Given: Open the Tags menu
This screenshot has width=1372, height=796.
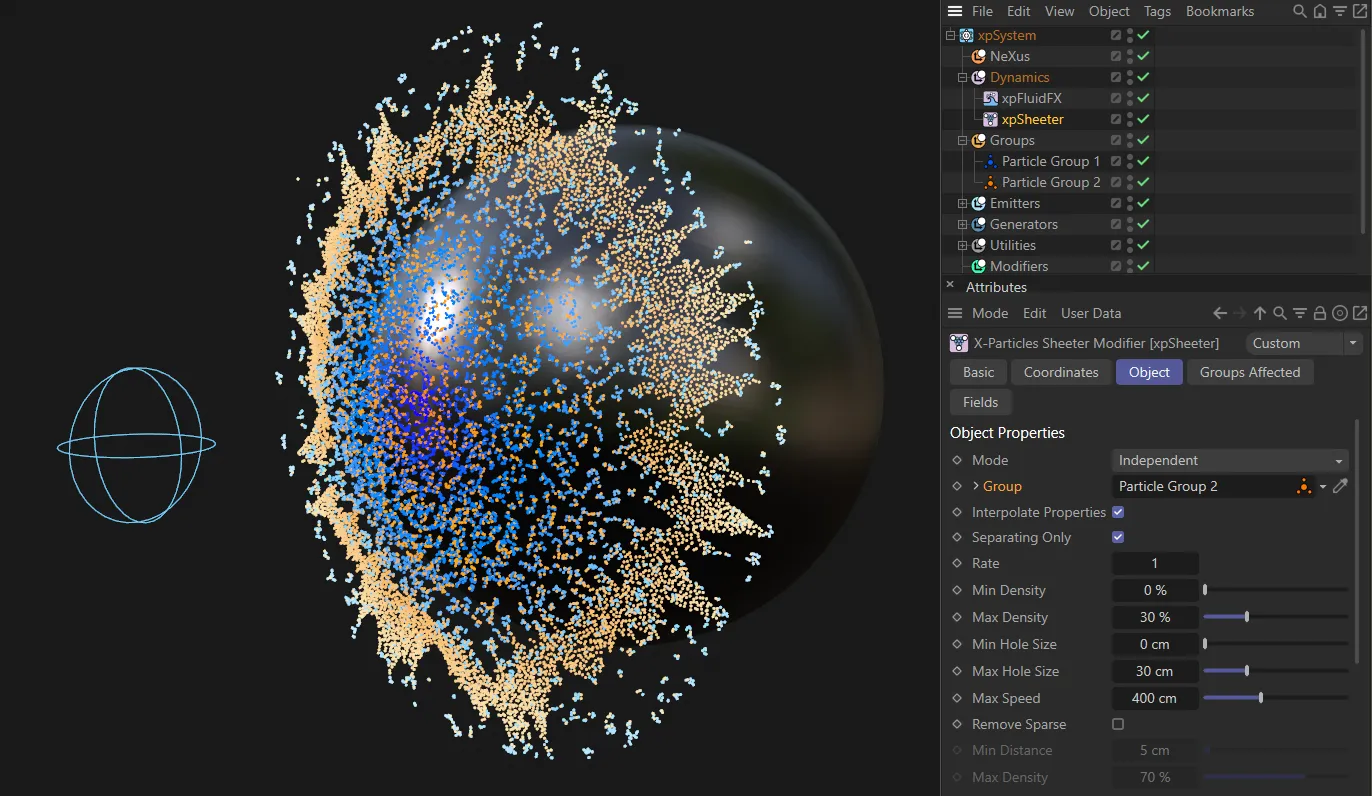Looking at the screenshot, I should (1157, 11).
